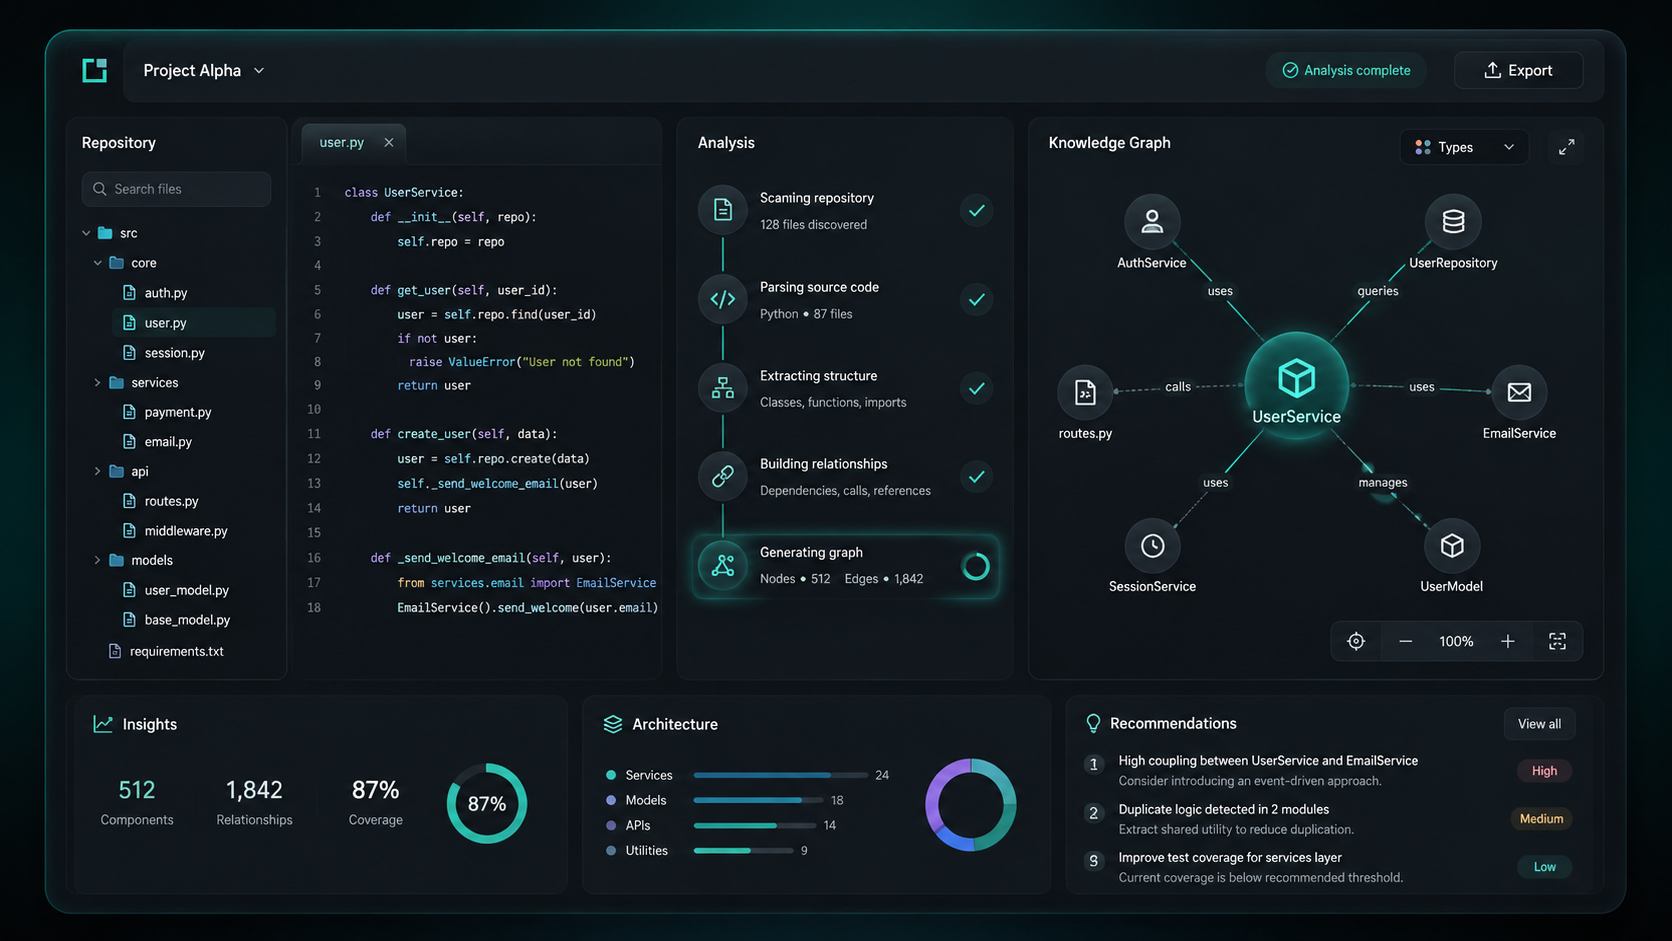Image resolution: width=1672 pixels, height=941 pixels.
Task: Click the architecture donut chart
Action: (971, 805)
